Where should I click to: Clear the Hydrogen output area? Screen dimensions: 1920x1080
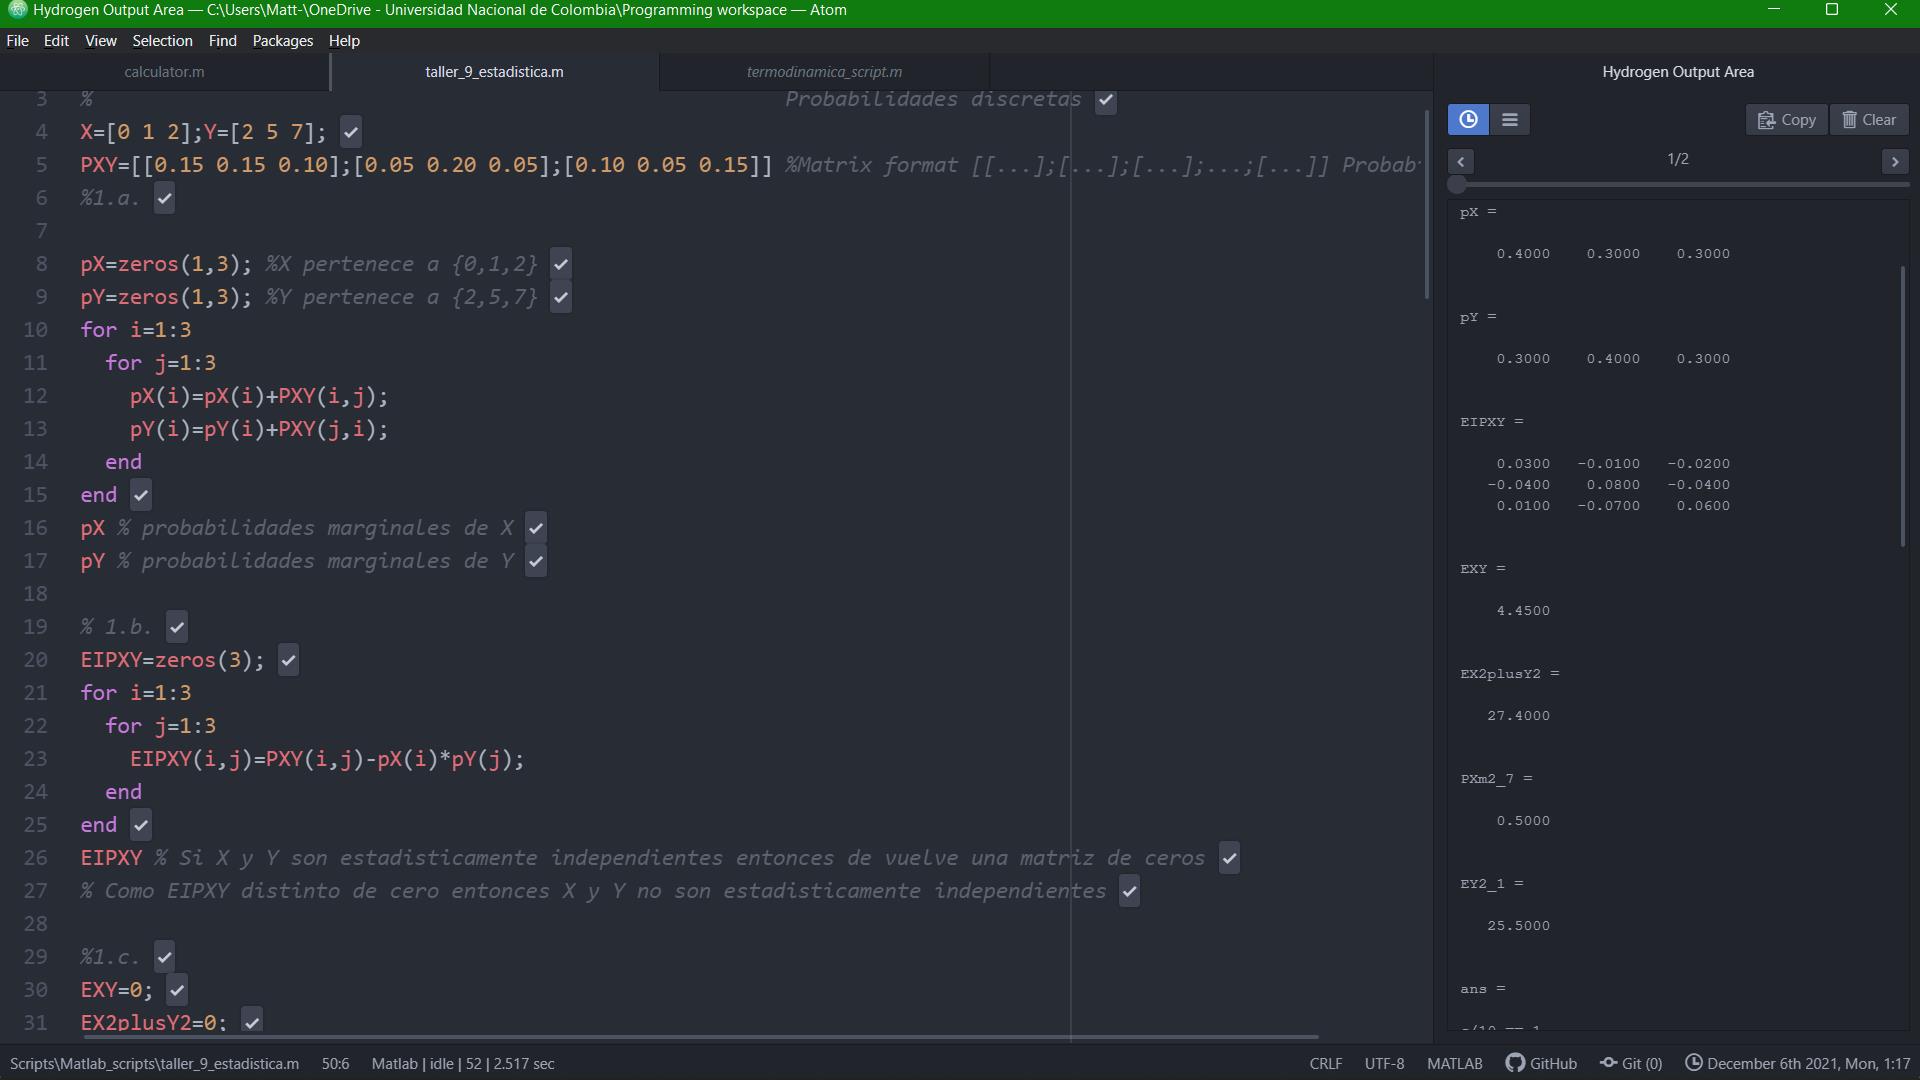tap(1869, 120)
